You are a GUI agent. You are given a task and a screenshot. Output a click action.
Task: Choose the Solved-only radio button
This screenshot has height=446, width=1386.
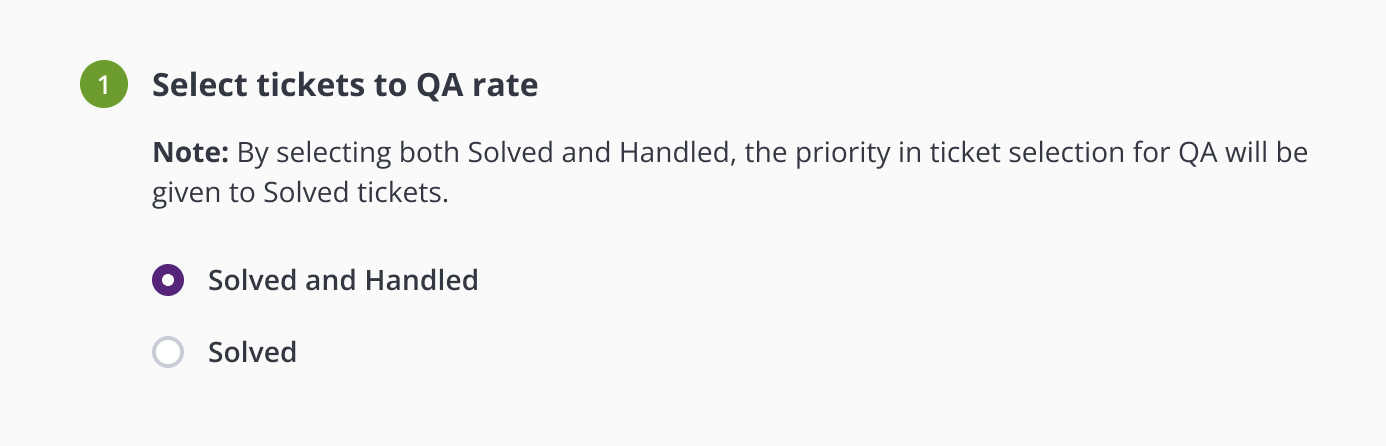coord(168,352)
